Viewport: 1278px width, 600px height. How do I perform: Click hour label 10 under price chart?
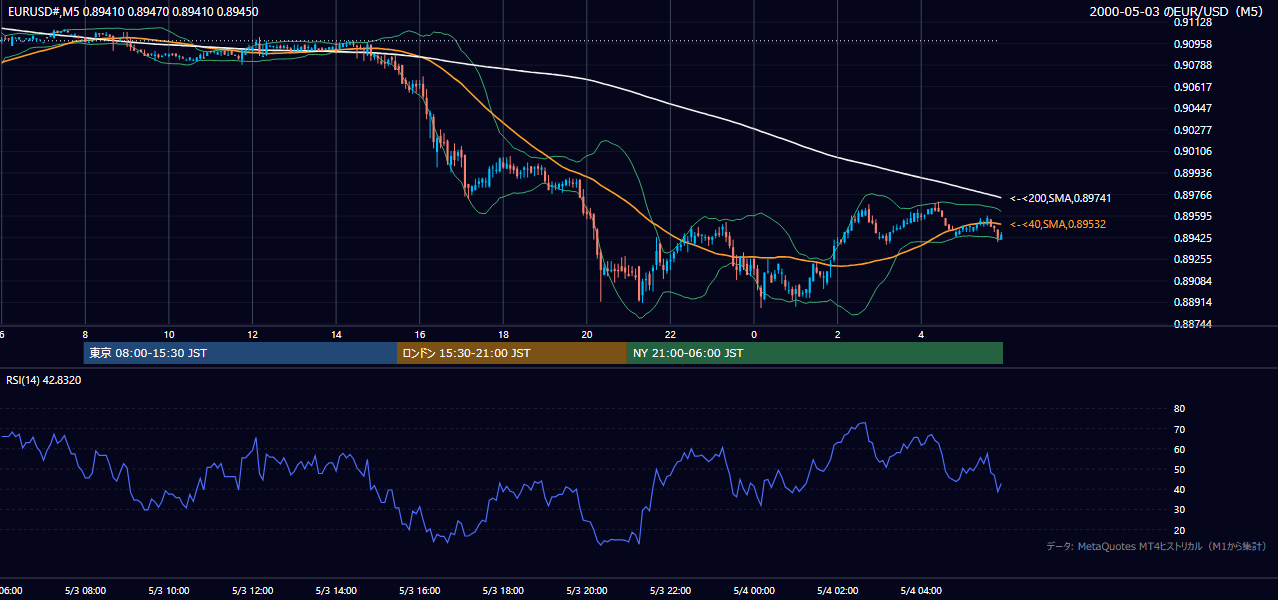tap(169, 334)
